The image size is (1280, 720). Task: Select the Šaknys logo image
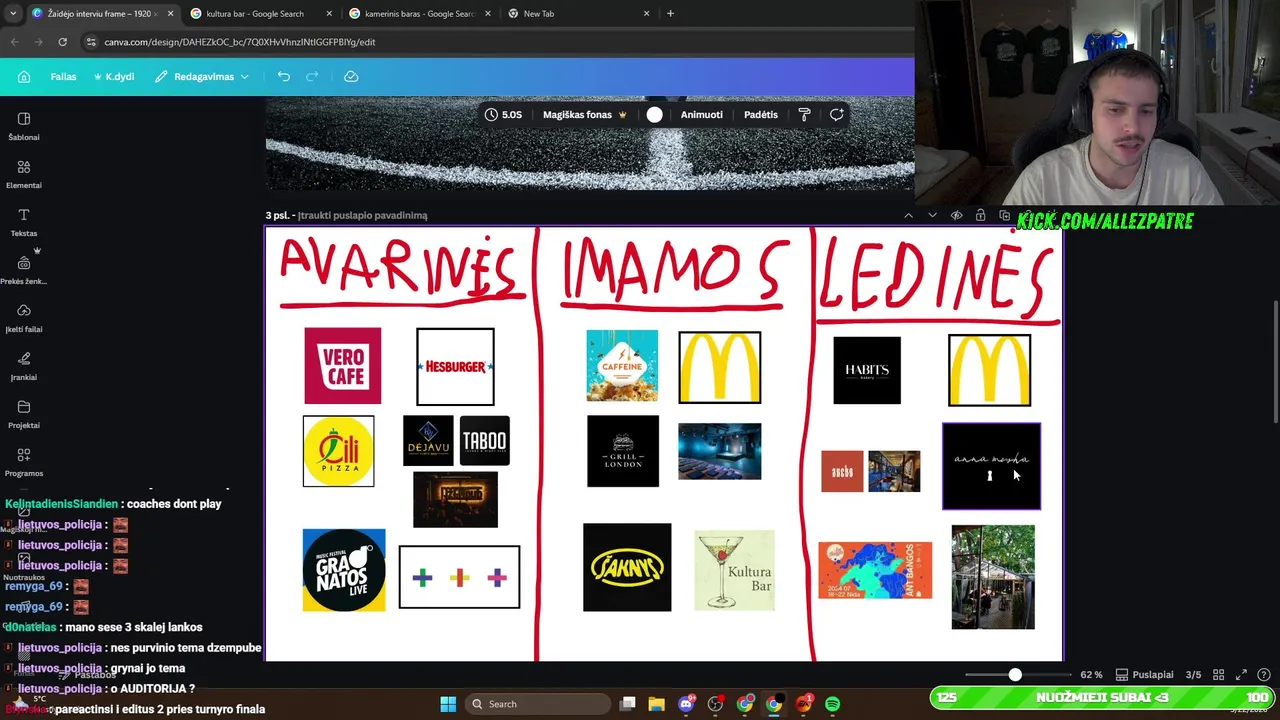pos(627,567)
